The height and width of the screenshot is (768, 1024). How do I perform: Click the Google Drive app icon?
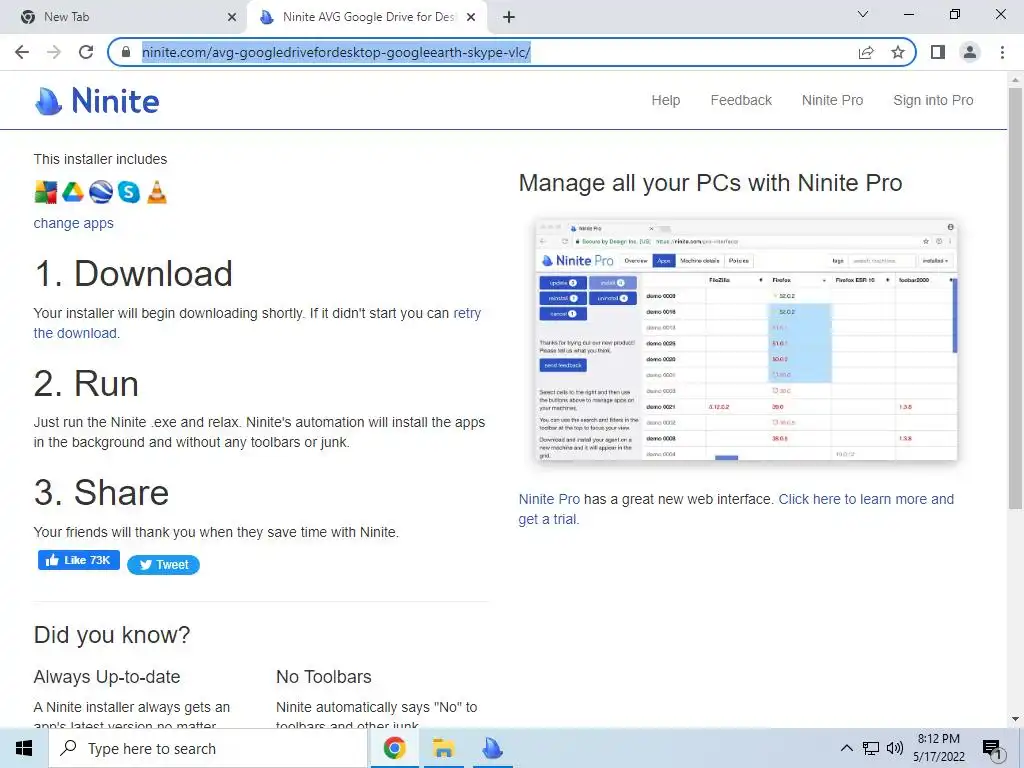tap(73, 192)
